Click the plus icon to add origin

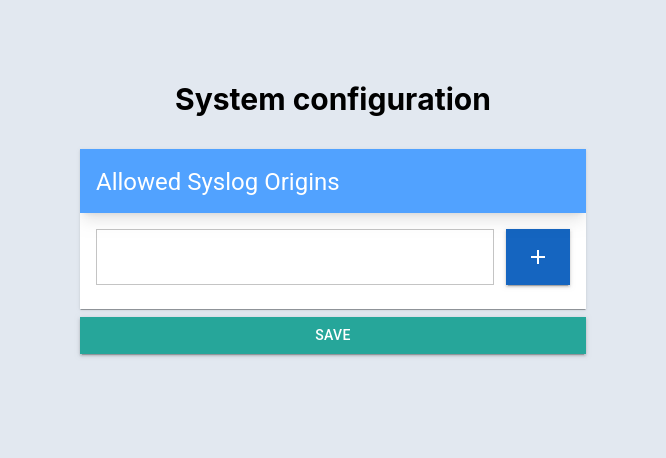[538, 257]
